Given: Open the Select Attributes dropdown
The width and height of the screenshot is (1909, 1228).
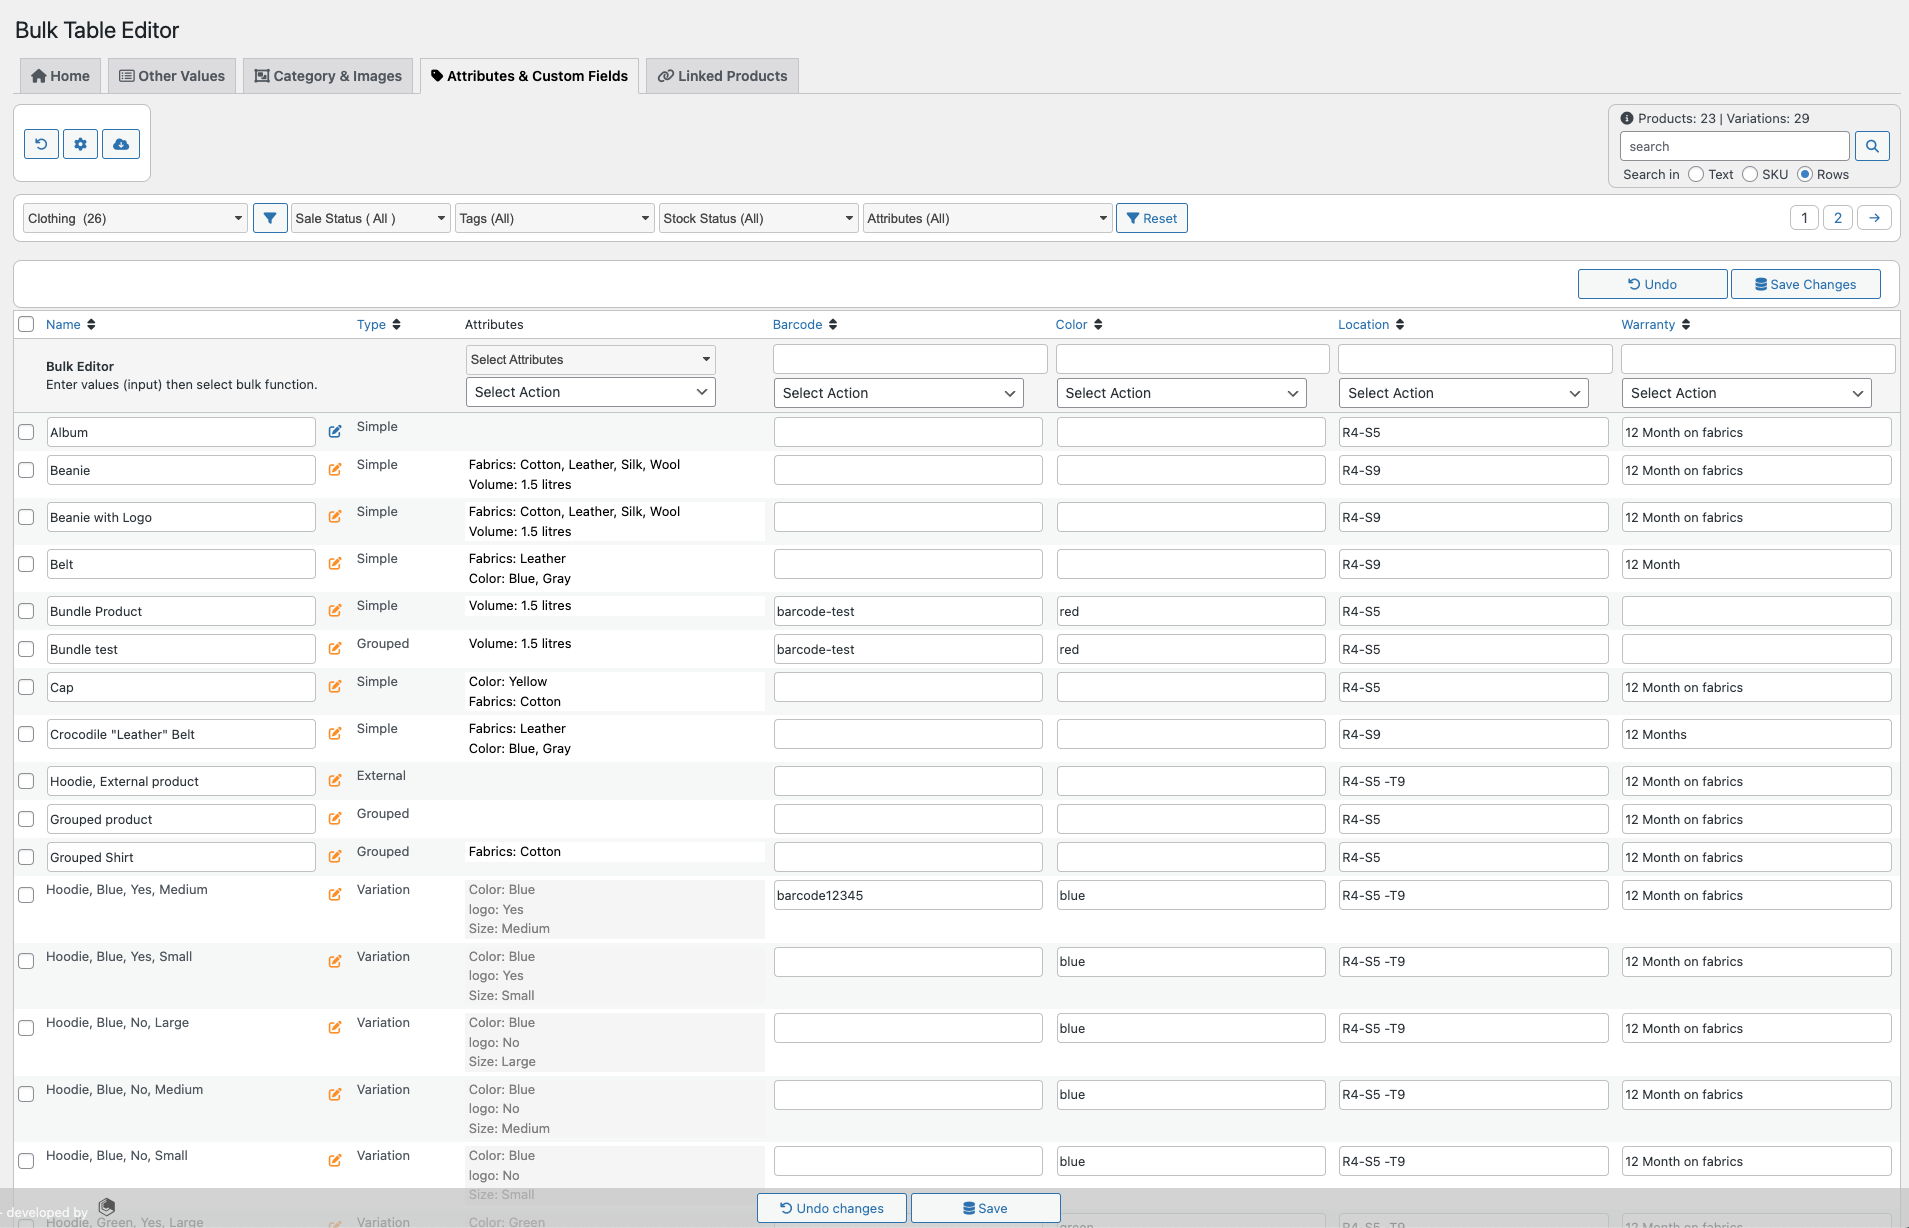Looking at the screenshot, I should click(x=589, y=359).
